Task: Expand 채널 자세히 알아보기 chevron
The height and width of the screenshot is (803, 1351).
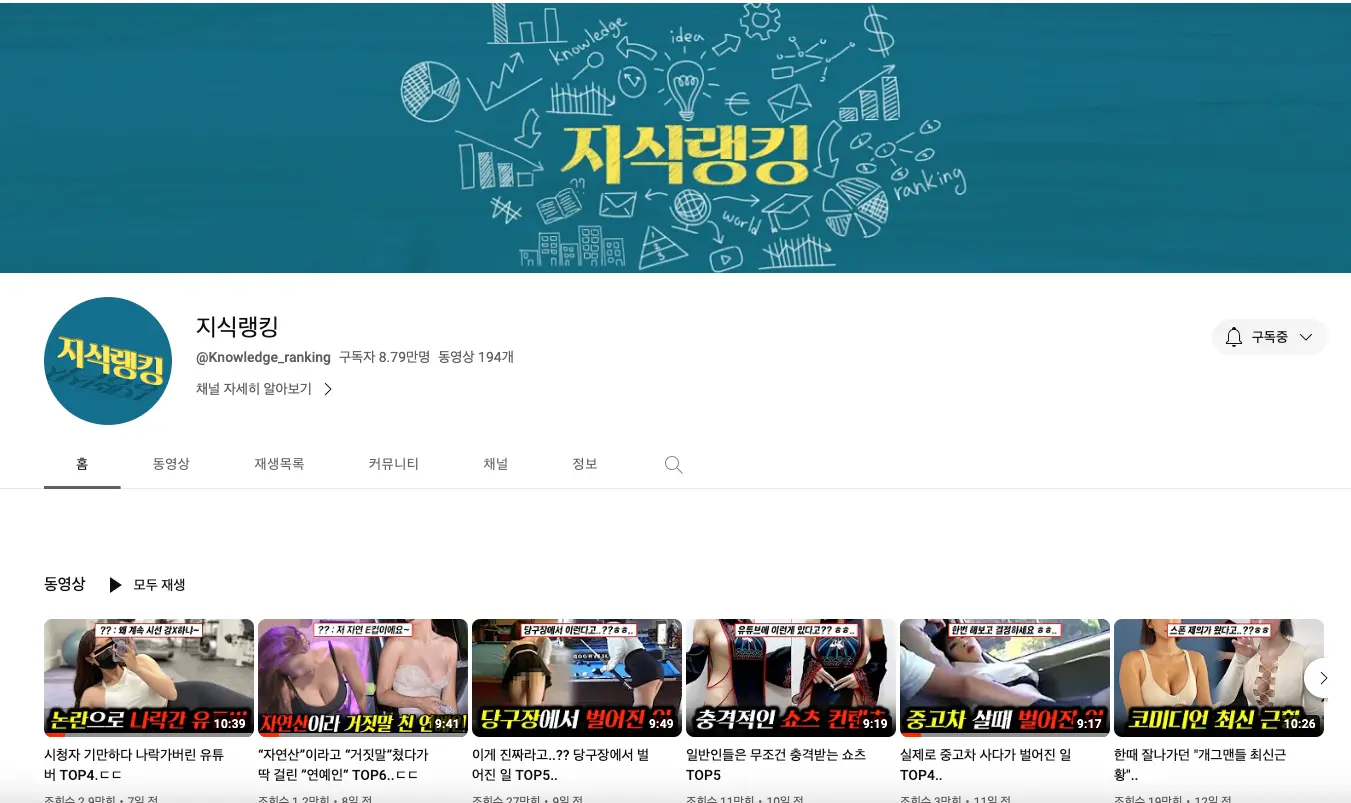Action: (x=328, y=389)
